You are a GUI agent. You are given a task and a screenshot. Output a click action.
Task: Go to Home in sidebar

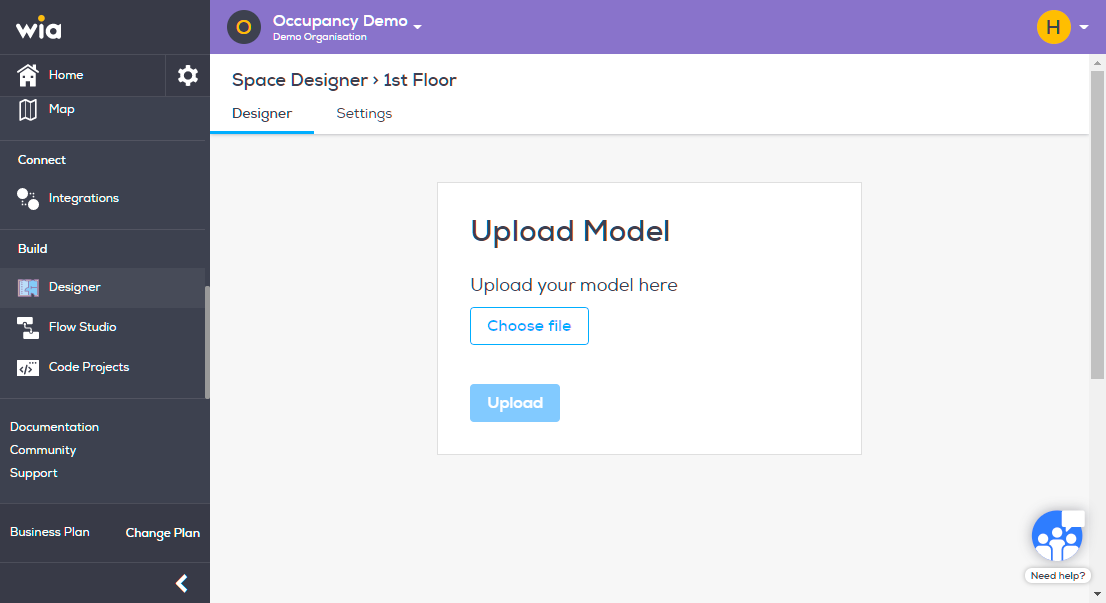66,75
